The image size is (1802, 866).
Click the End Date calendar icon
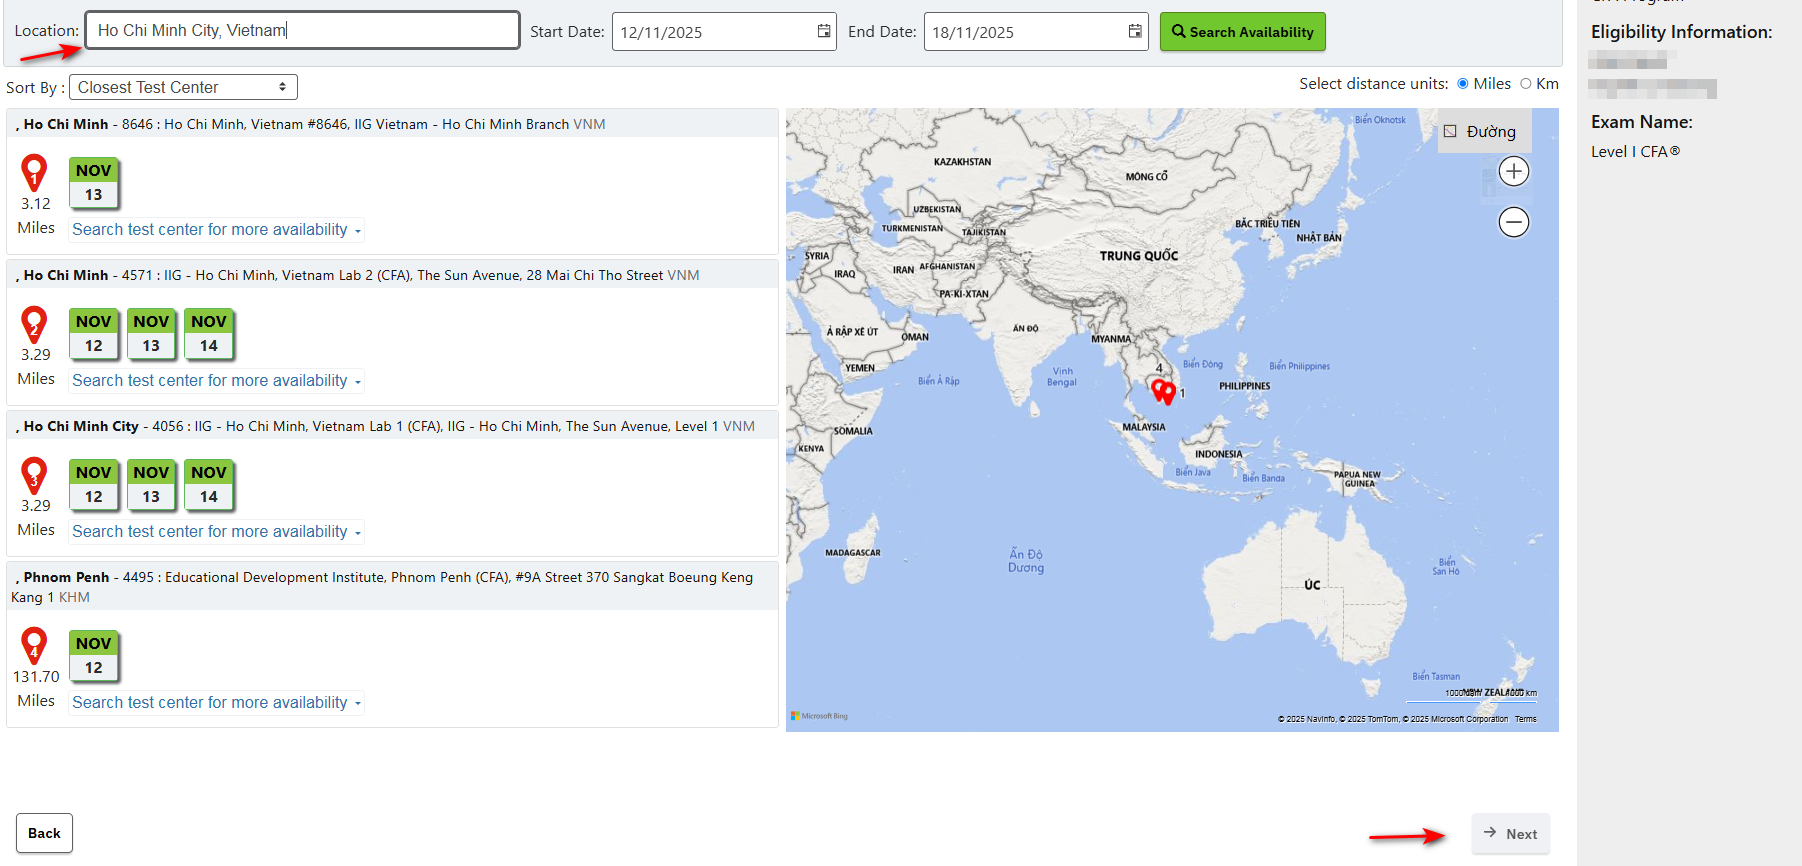1135,31
